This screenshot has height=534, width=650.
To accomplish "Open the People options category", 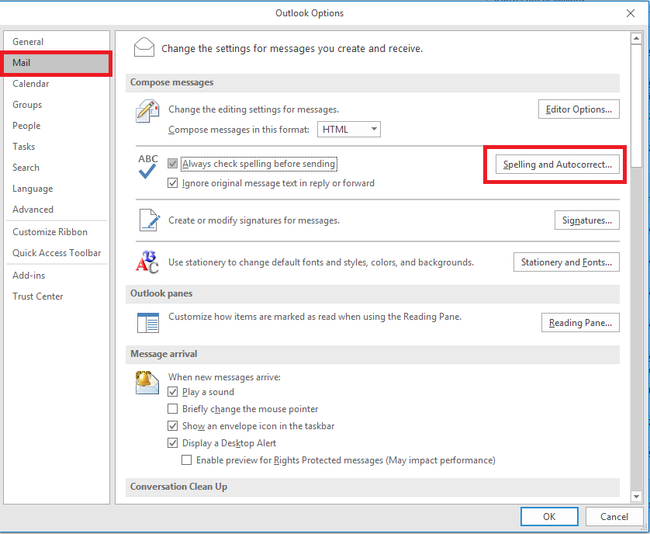I will tap(56, 126).
